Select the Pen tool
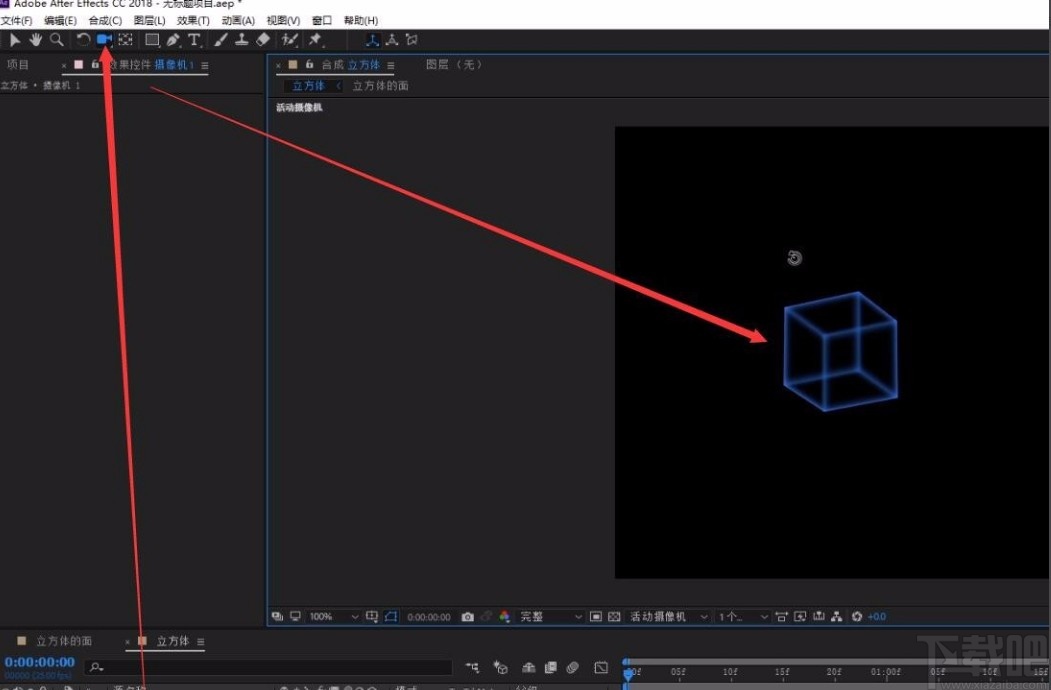Viewport: 1051px width, 690px height. [174, 40]
